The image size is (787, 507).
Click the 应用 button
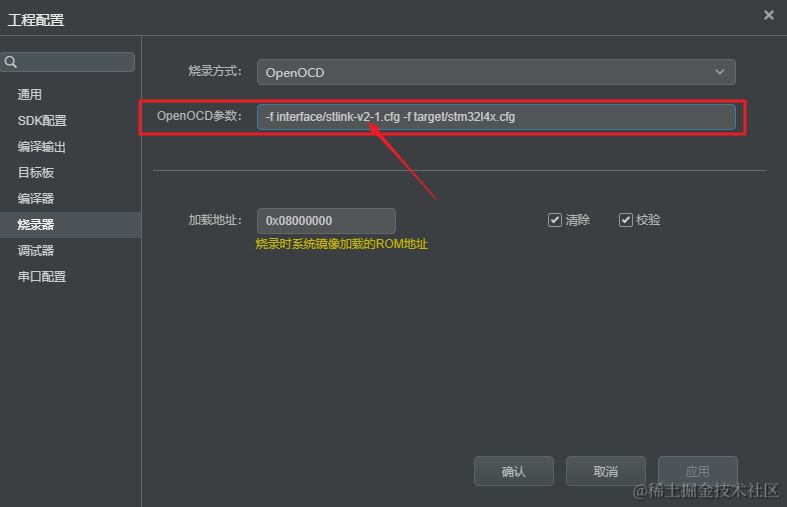[x=698, y=471]
